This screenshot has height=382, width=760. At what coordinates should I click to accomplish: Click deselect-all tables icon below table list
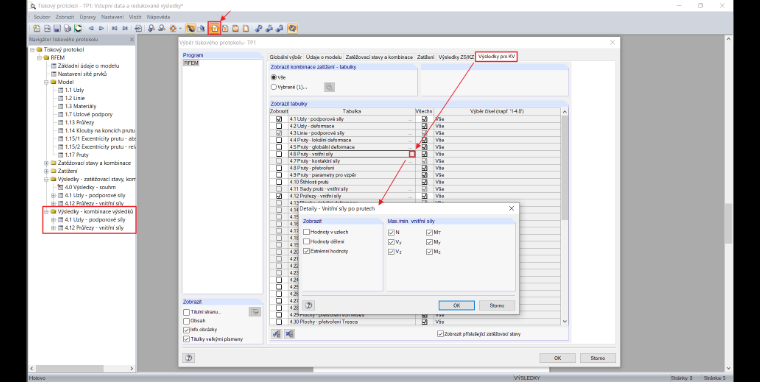(x=289, y=334)
